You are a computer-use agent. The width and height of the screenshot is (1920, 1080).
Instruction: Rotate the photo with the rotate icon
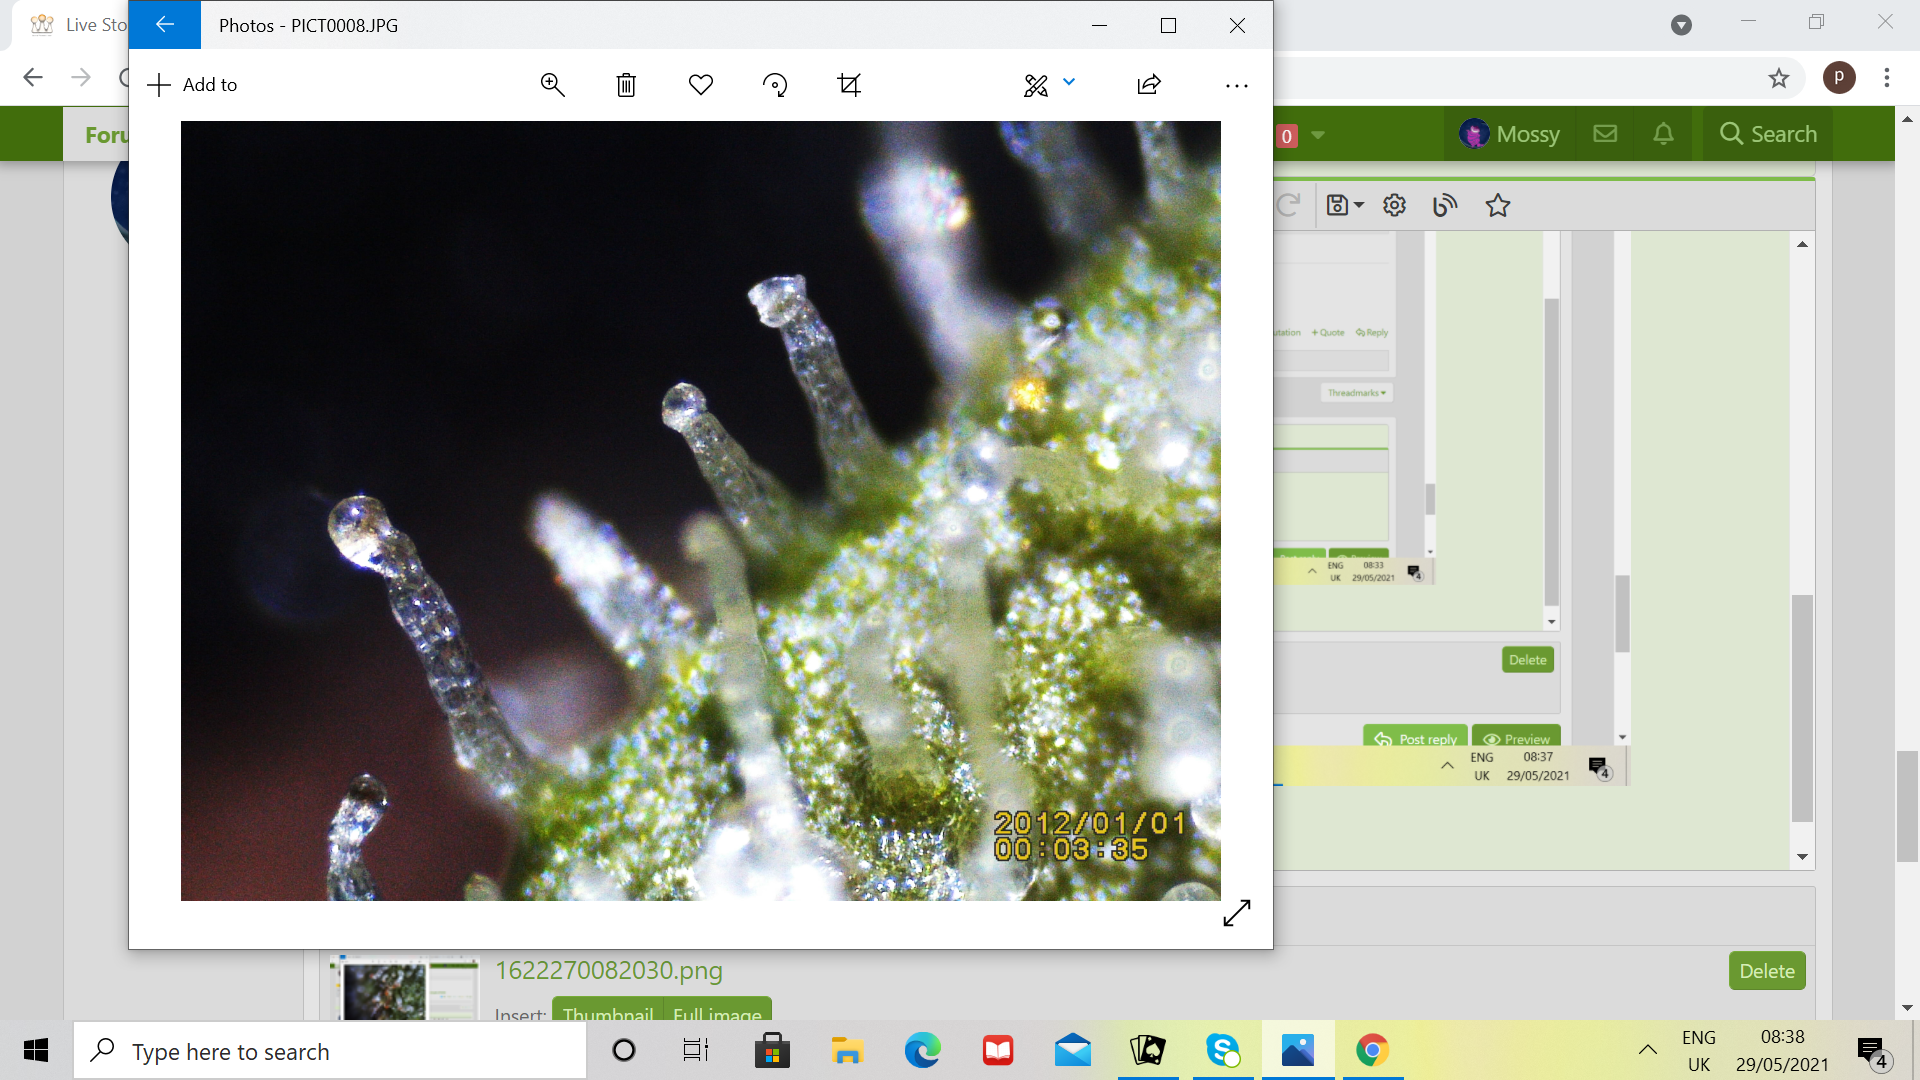pos(775,85)
